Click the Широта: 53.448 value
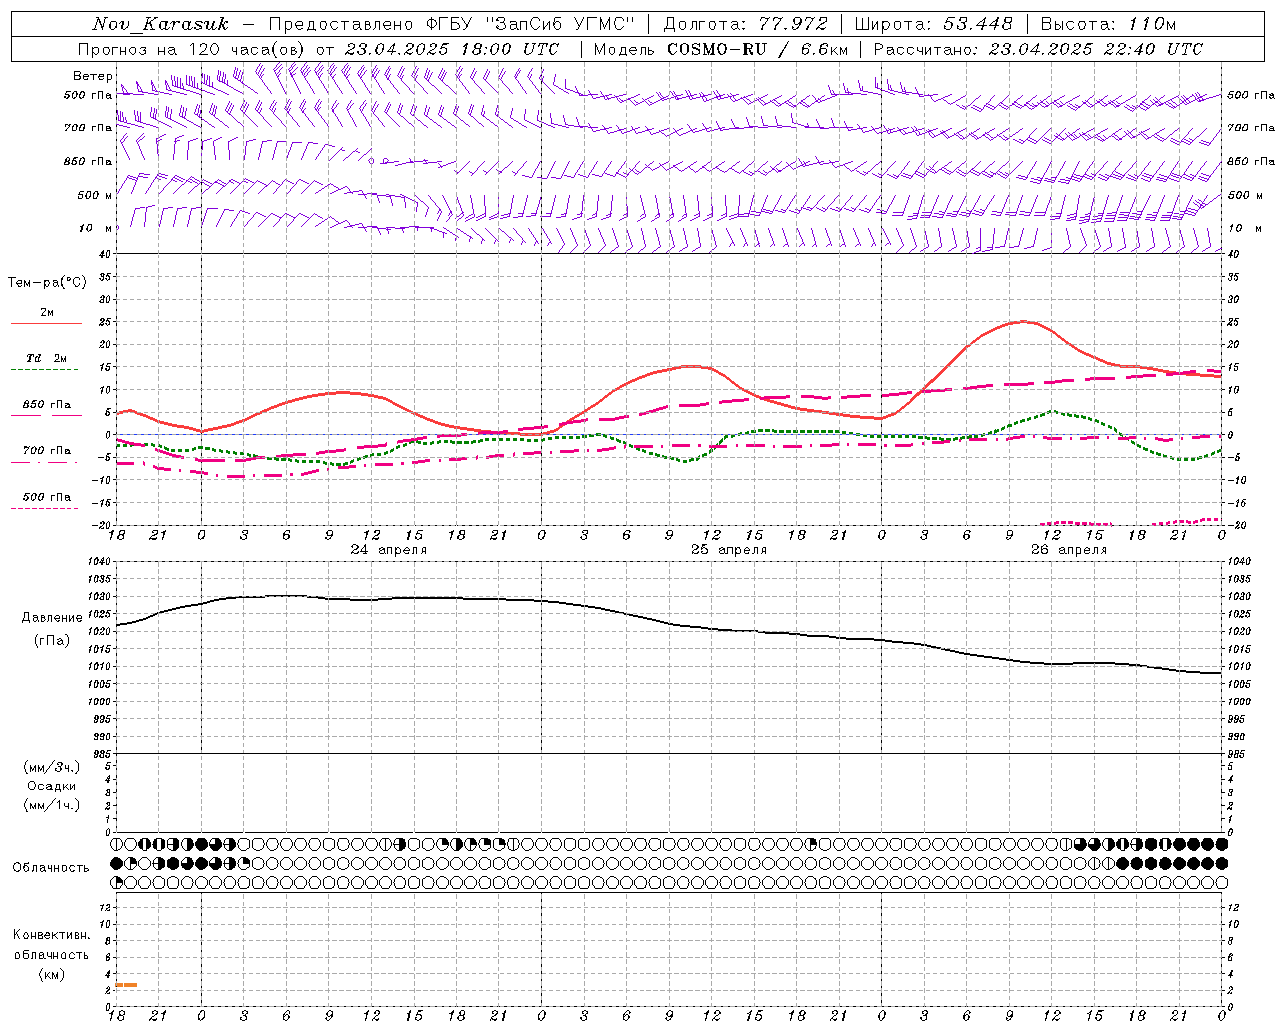The height and width of the screenshot is (1024, 1280). pyautogui.click(x=933, y=24)
